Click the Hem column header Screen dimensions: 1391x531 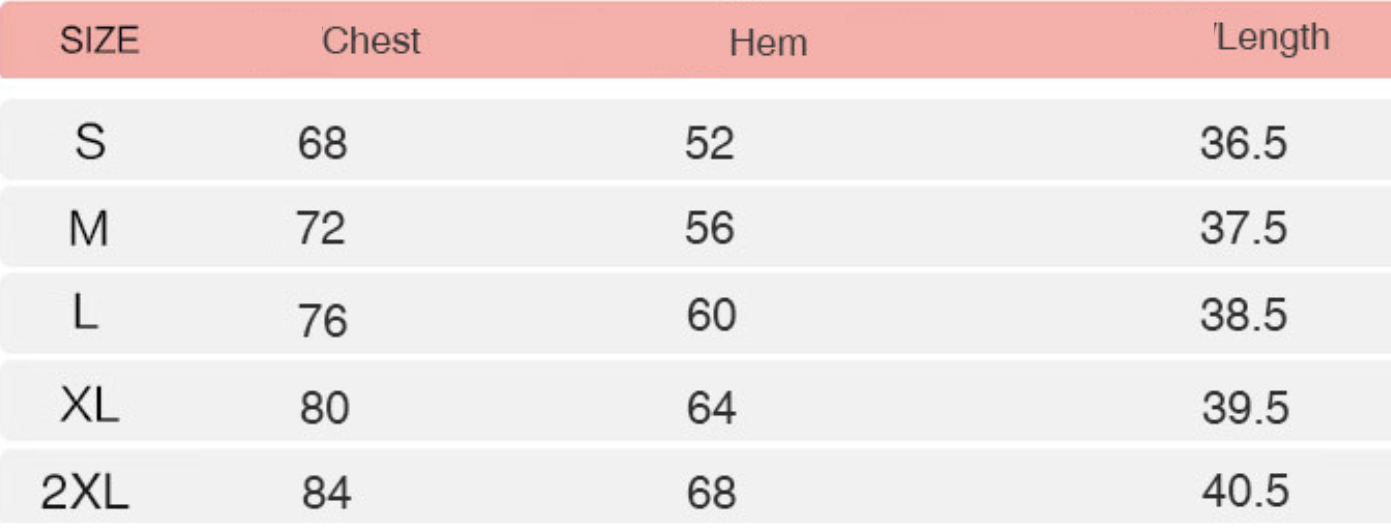(768, 42)
